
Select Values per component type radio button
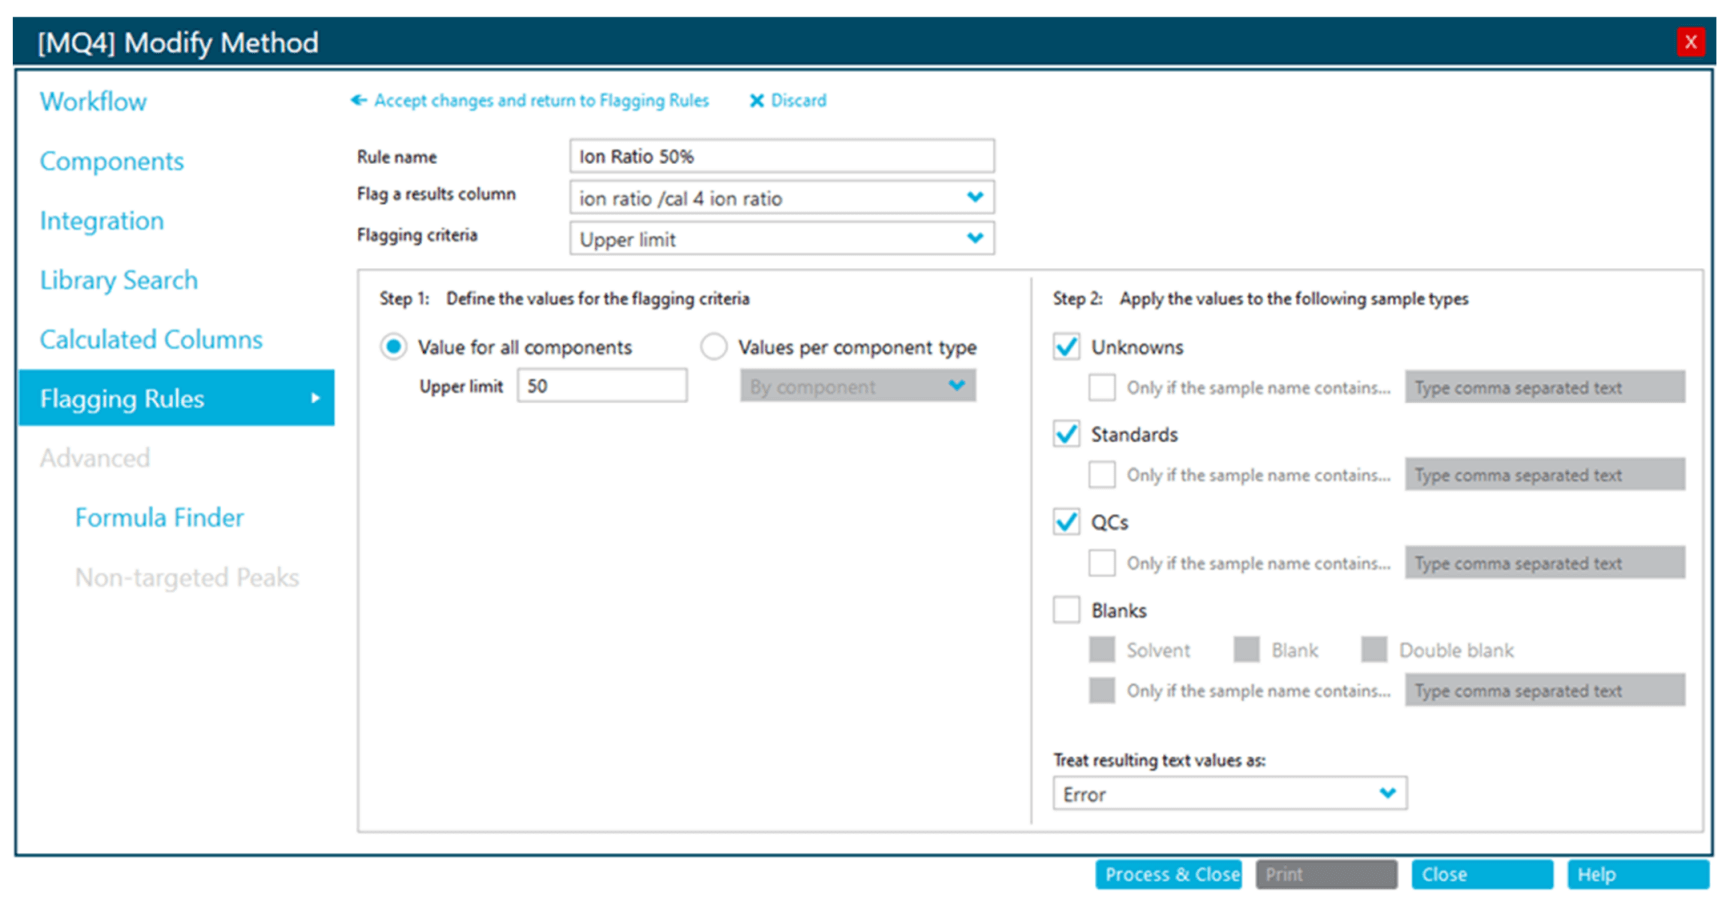pyautogui.click(x=713, y=347)
